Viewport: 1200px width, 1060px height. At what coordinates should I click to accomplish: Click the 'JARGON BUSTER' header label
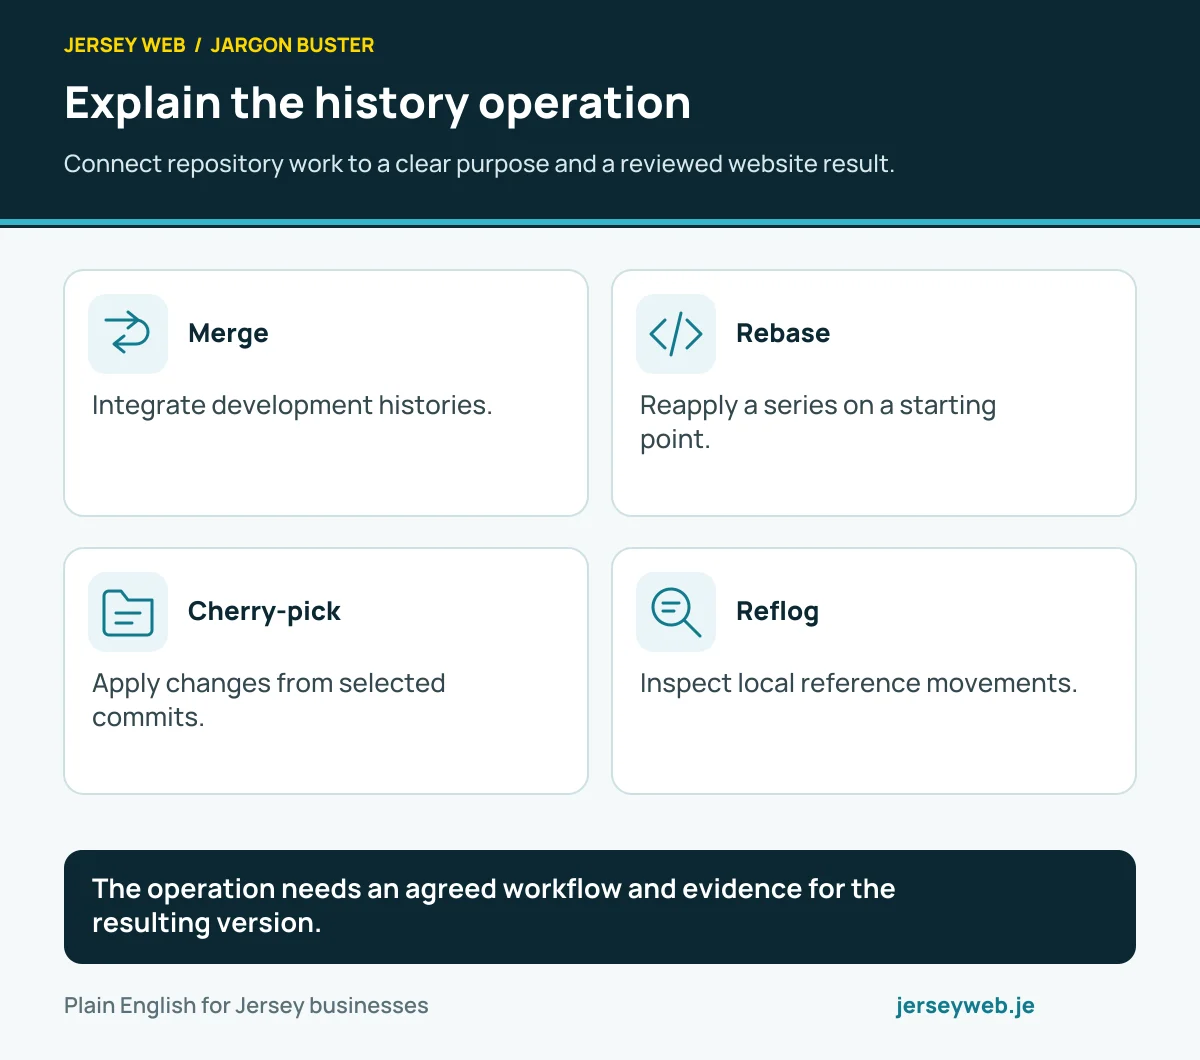pos(292,45)
